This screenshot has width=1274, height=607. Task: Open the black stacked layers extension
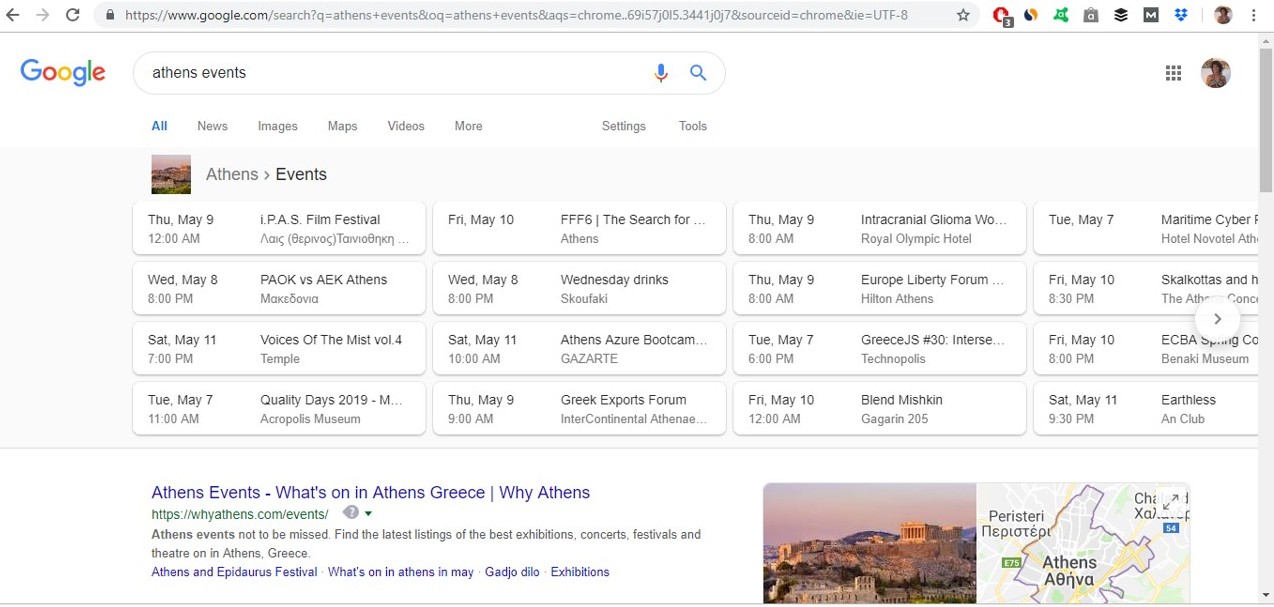point(1121,15)
